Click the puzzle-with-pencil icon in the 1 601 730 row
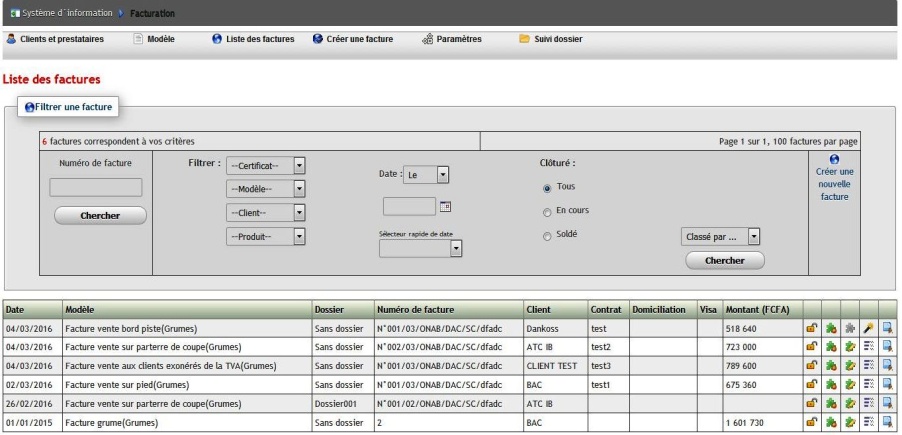Image resolution: width=902 pixels, height=435 pixels. (x=850, y=423)
